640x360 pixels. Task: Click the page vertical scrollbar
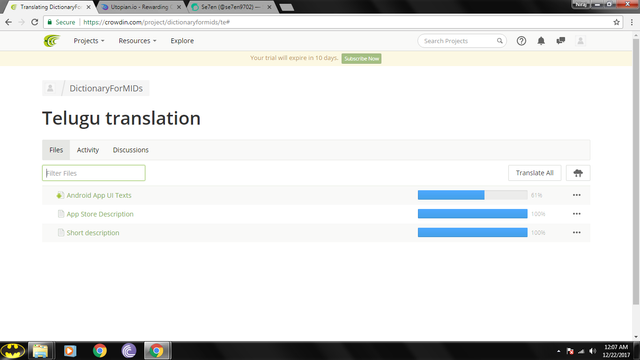tap(636, 171)
